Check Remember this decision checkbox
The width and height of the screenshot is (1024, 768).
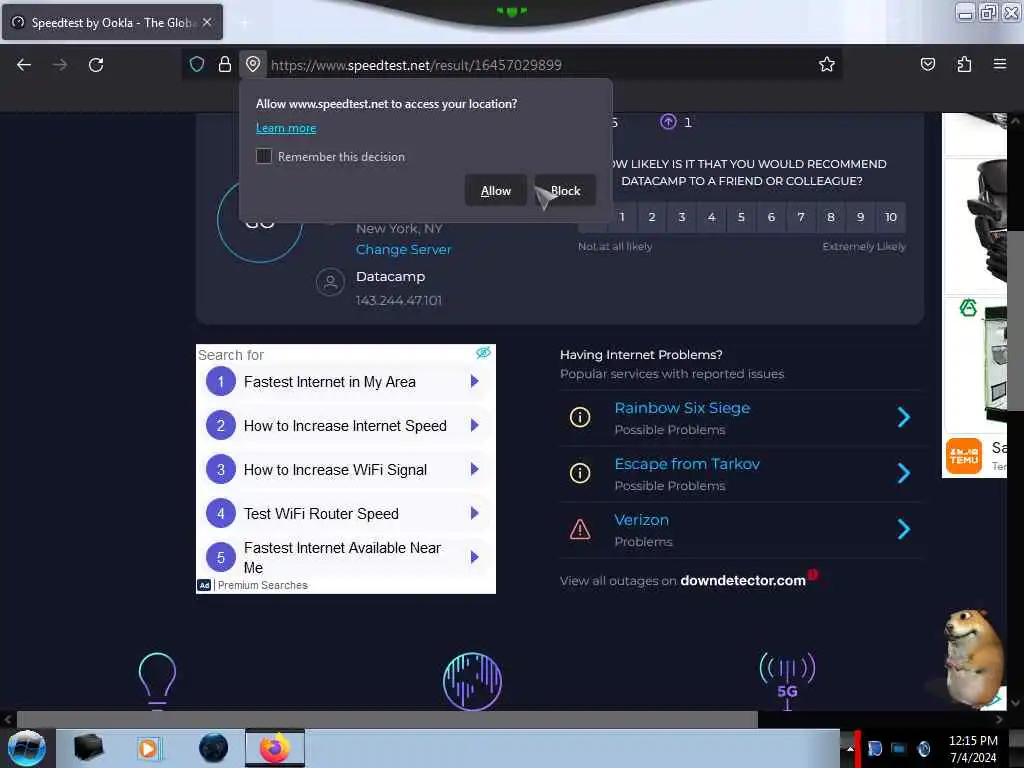point(264,156)
